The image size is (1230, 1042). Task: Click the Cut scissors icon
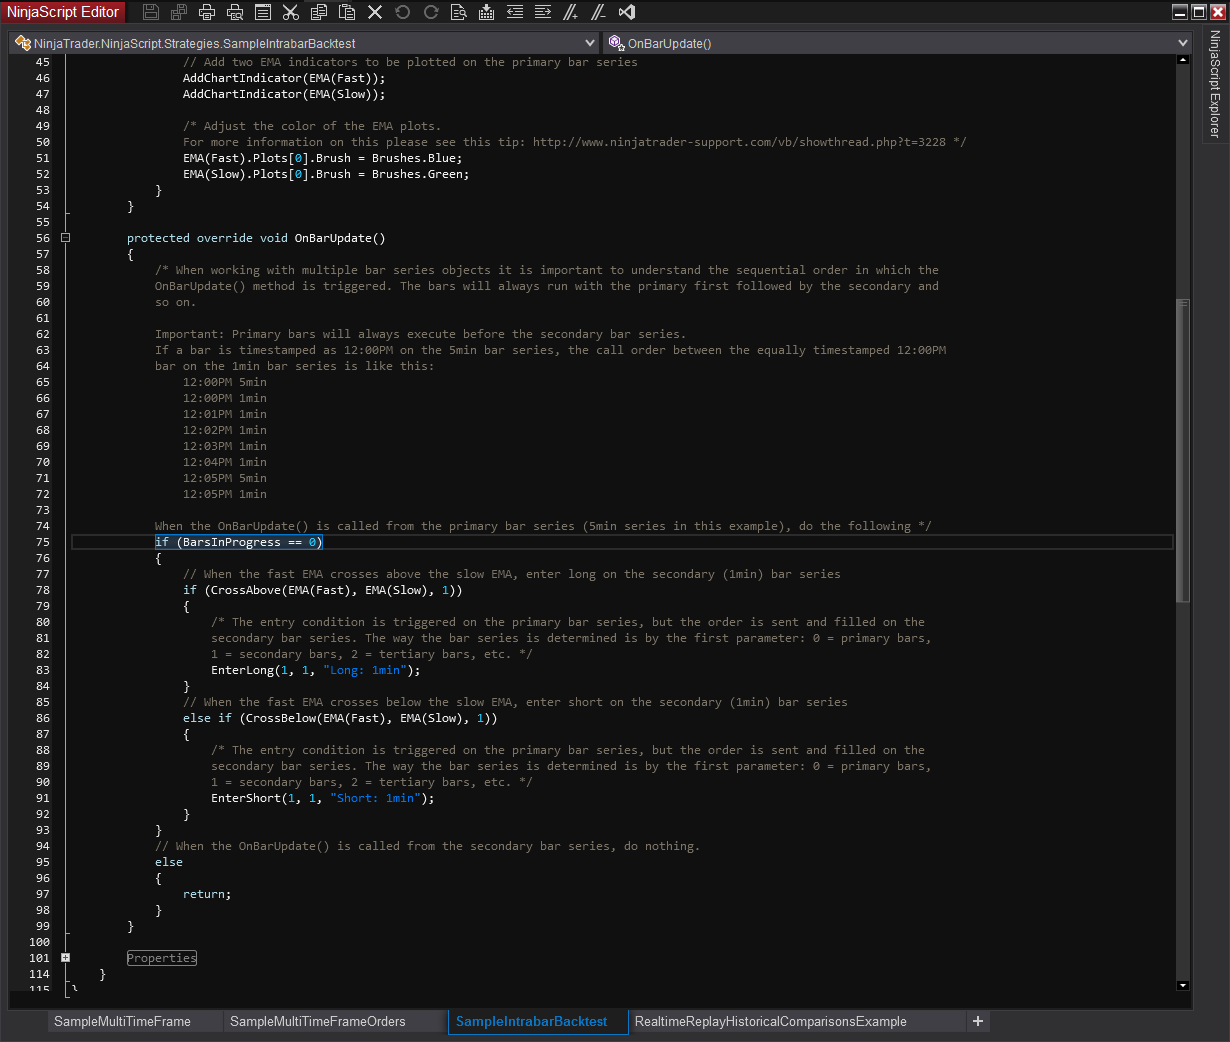[291, 12]
